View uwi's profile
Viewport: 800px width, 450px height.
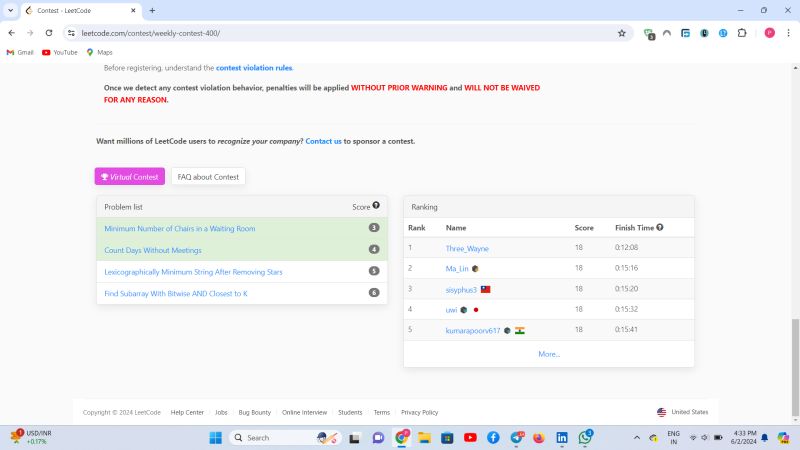click(451, 310)
